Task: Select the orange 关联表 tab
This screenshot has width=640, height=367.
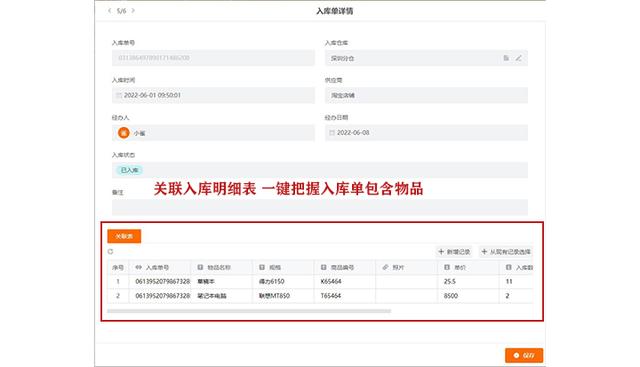Action: pyautogui.click(x=124, y=236)
